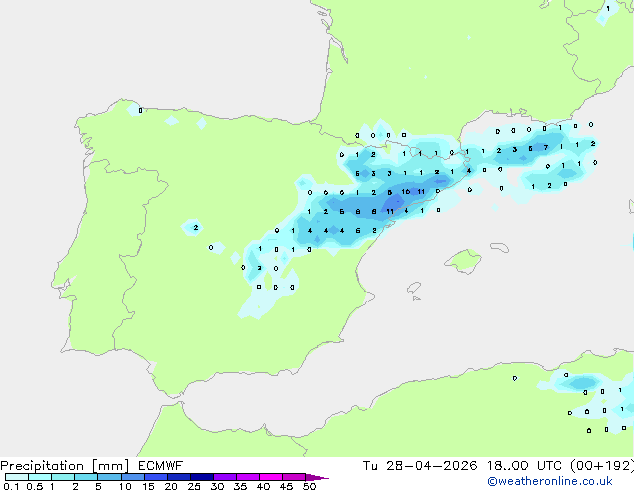
Task: Click the "(00+192)" forecast offset text
Action: coord(602,466)
